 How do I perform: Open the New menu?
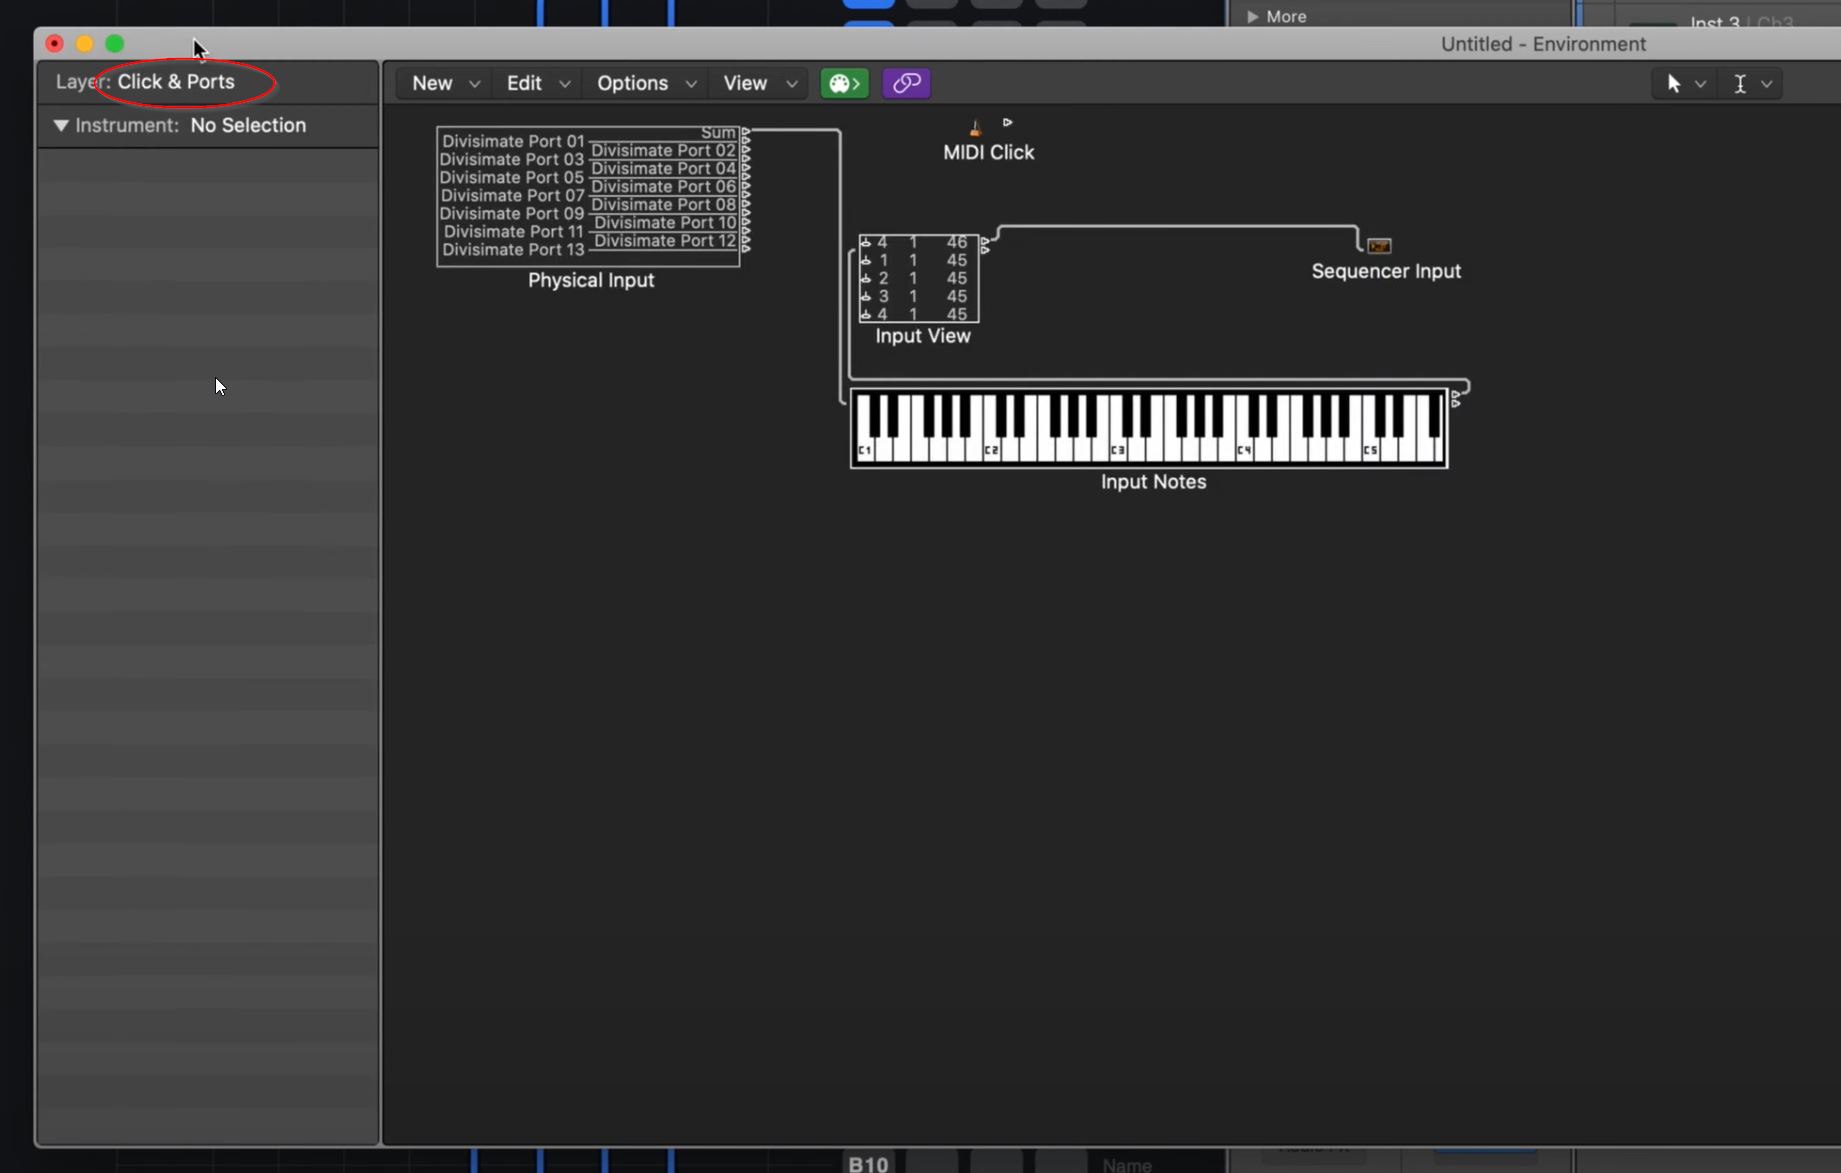pos(445,83)
